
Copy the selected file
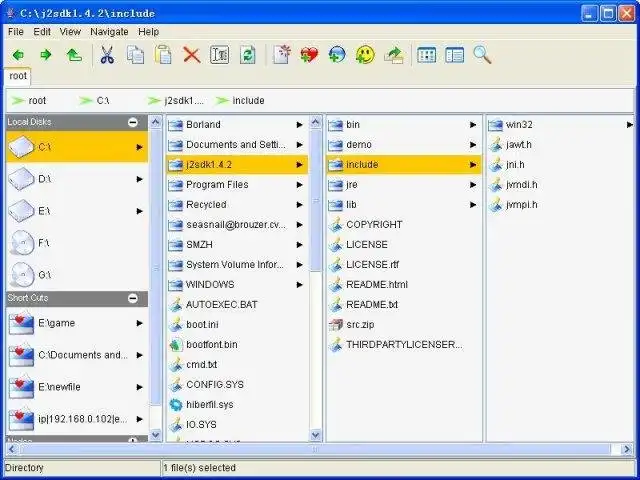coord(135,55)
